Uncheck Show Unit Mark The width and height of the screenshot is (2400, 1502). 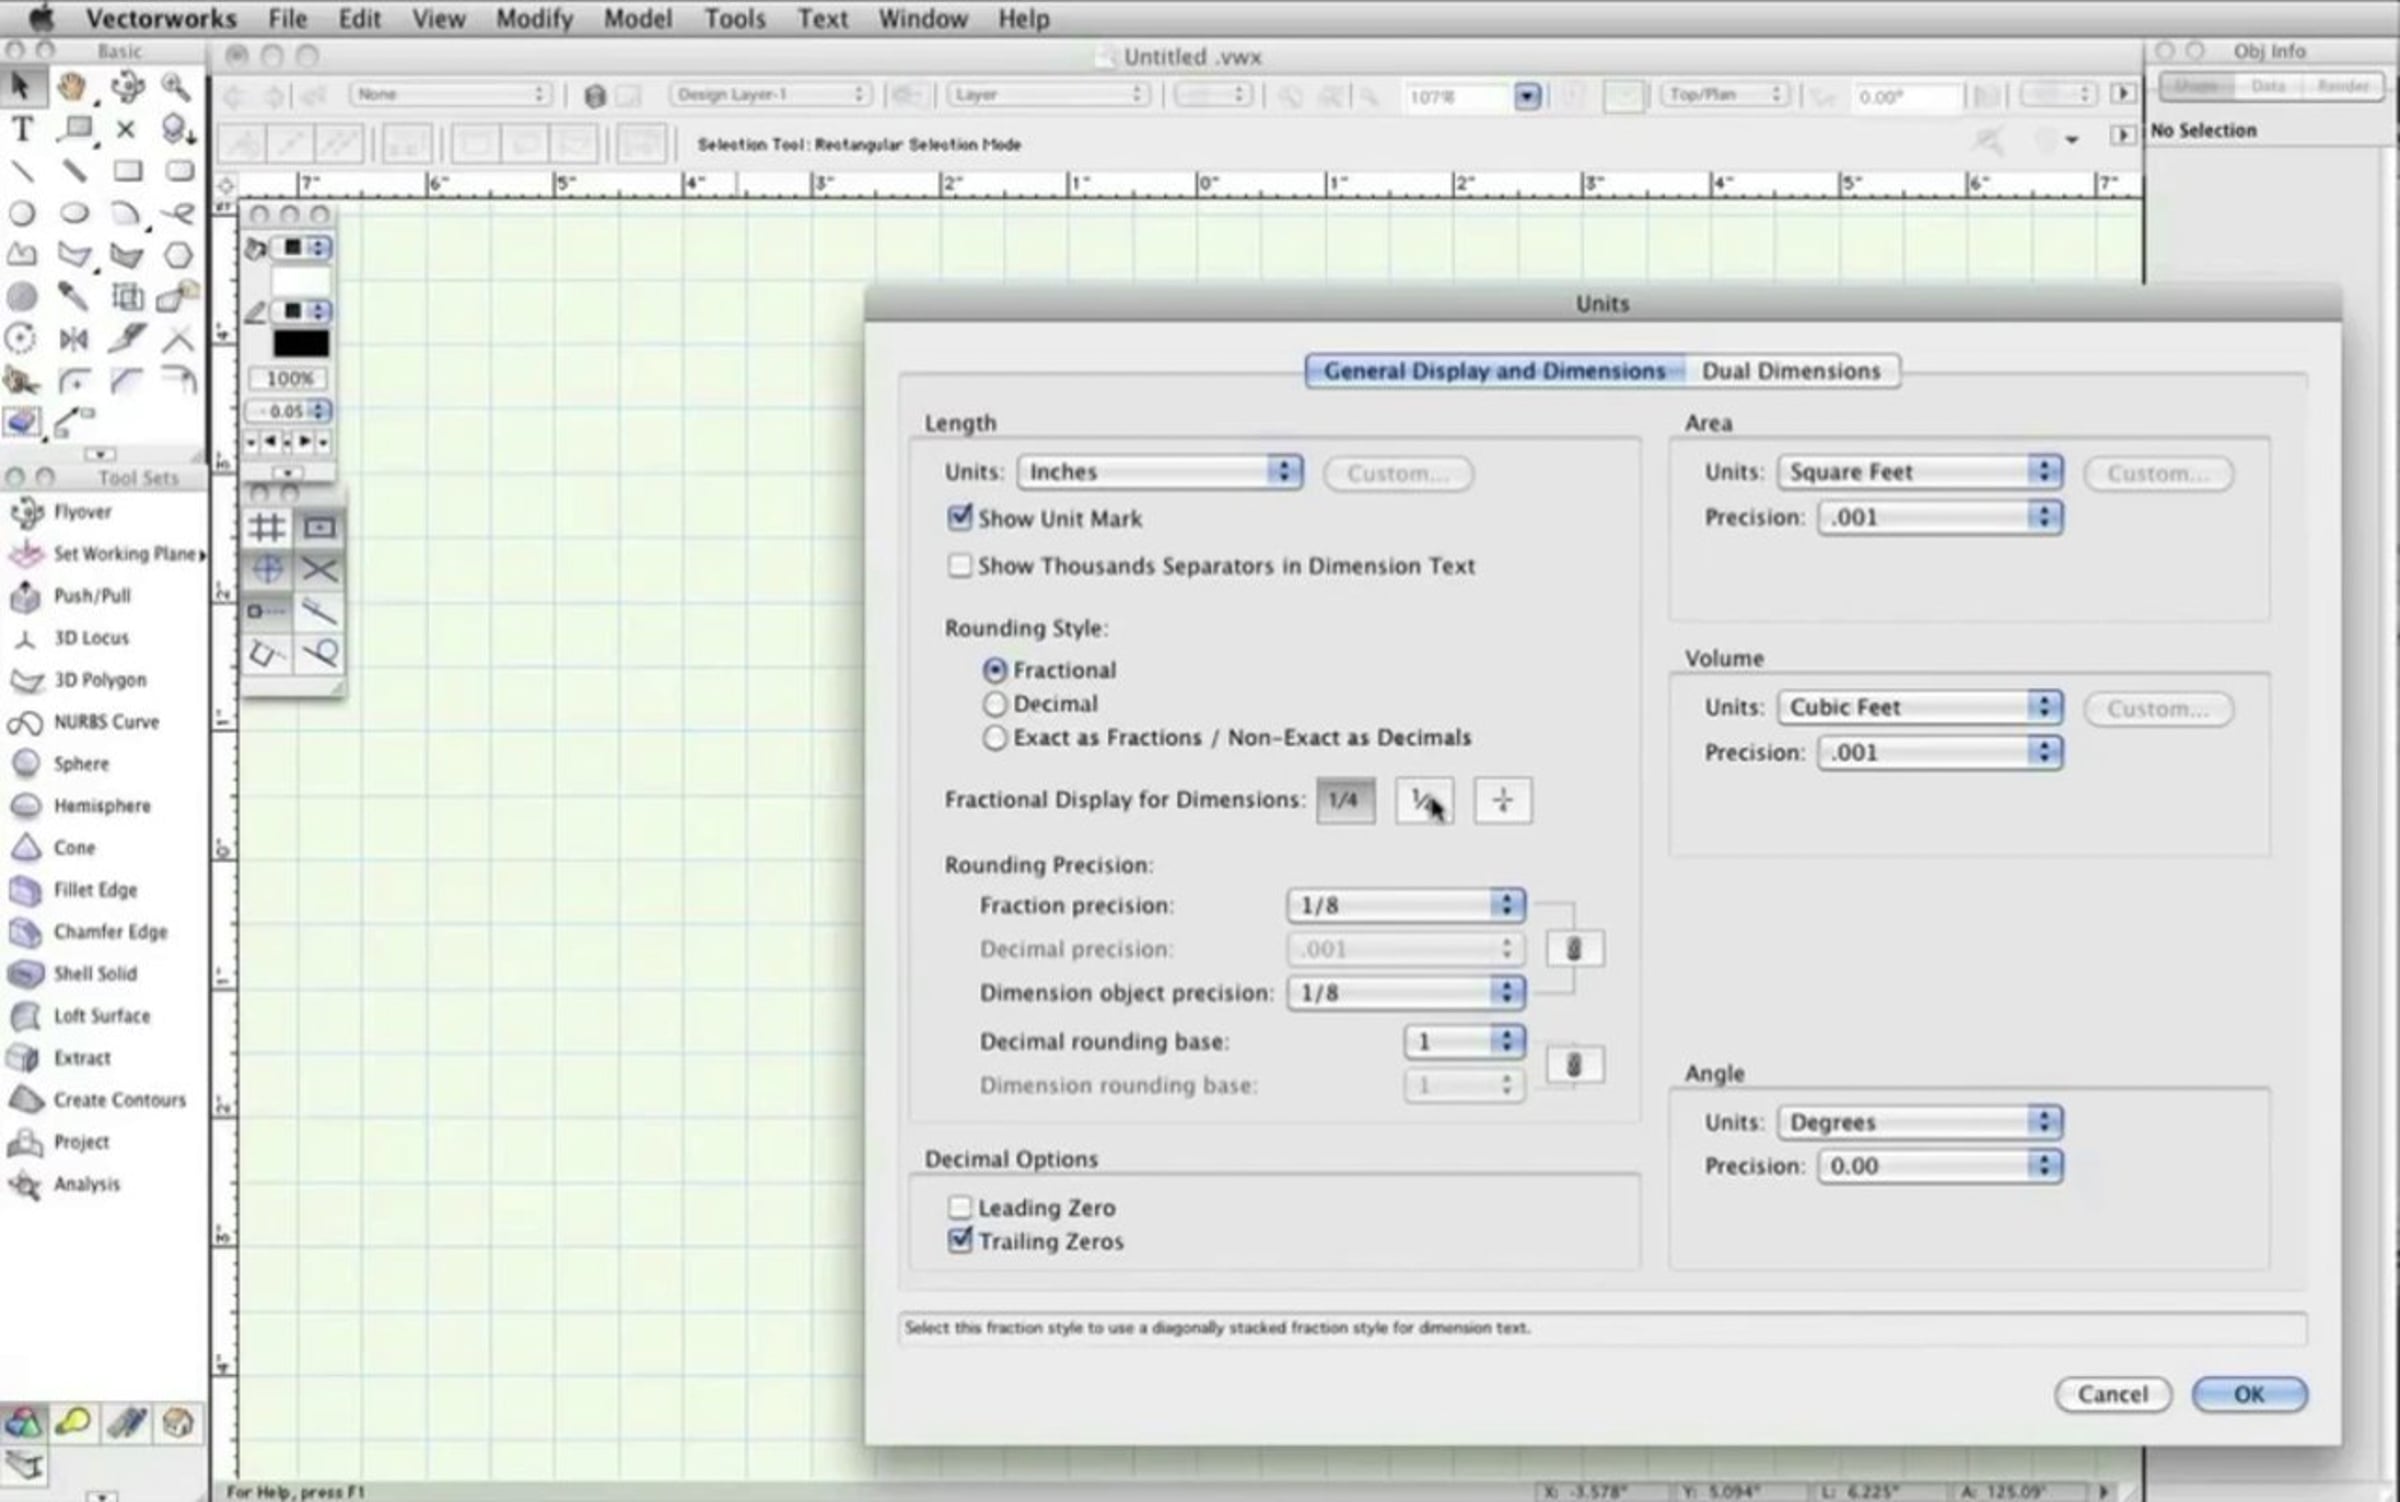(960, 518)
